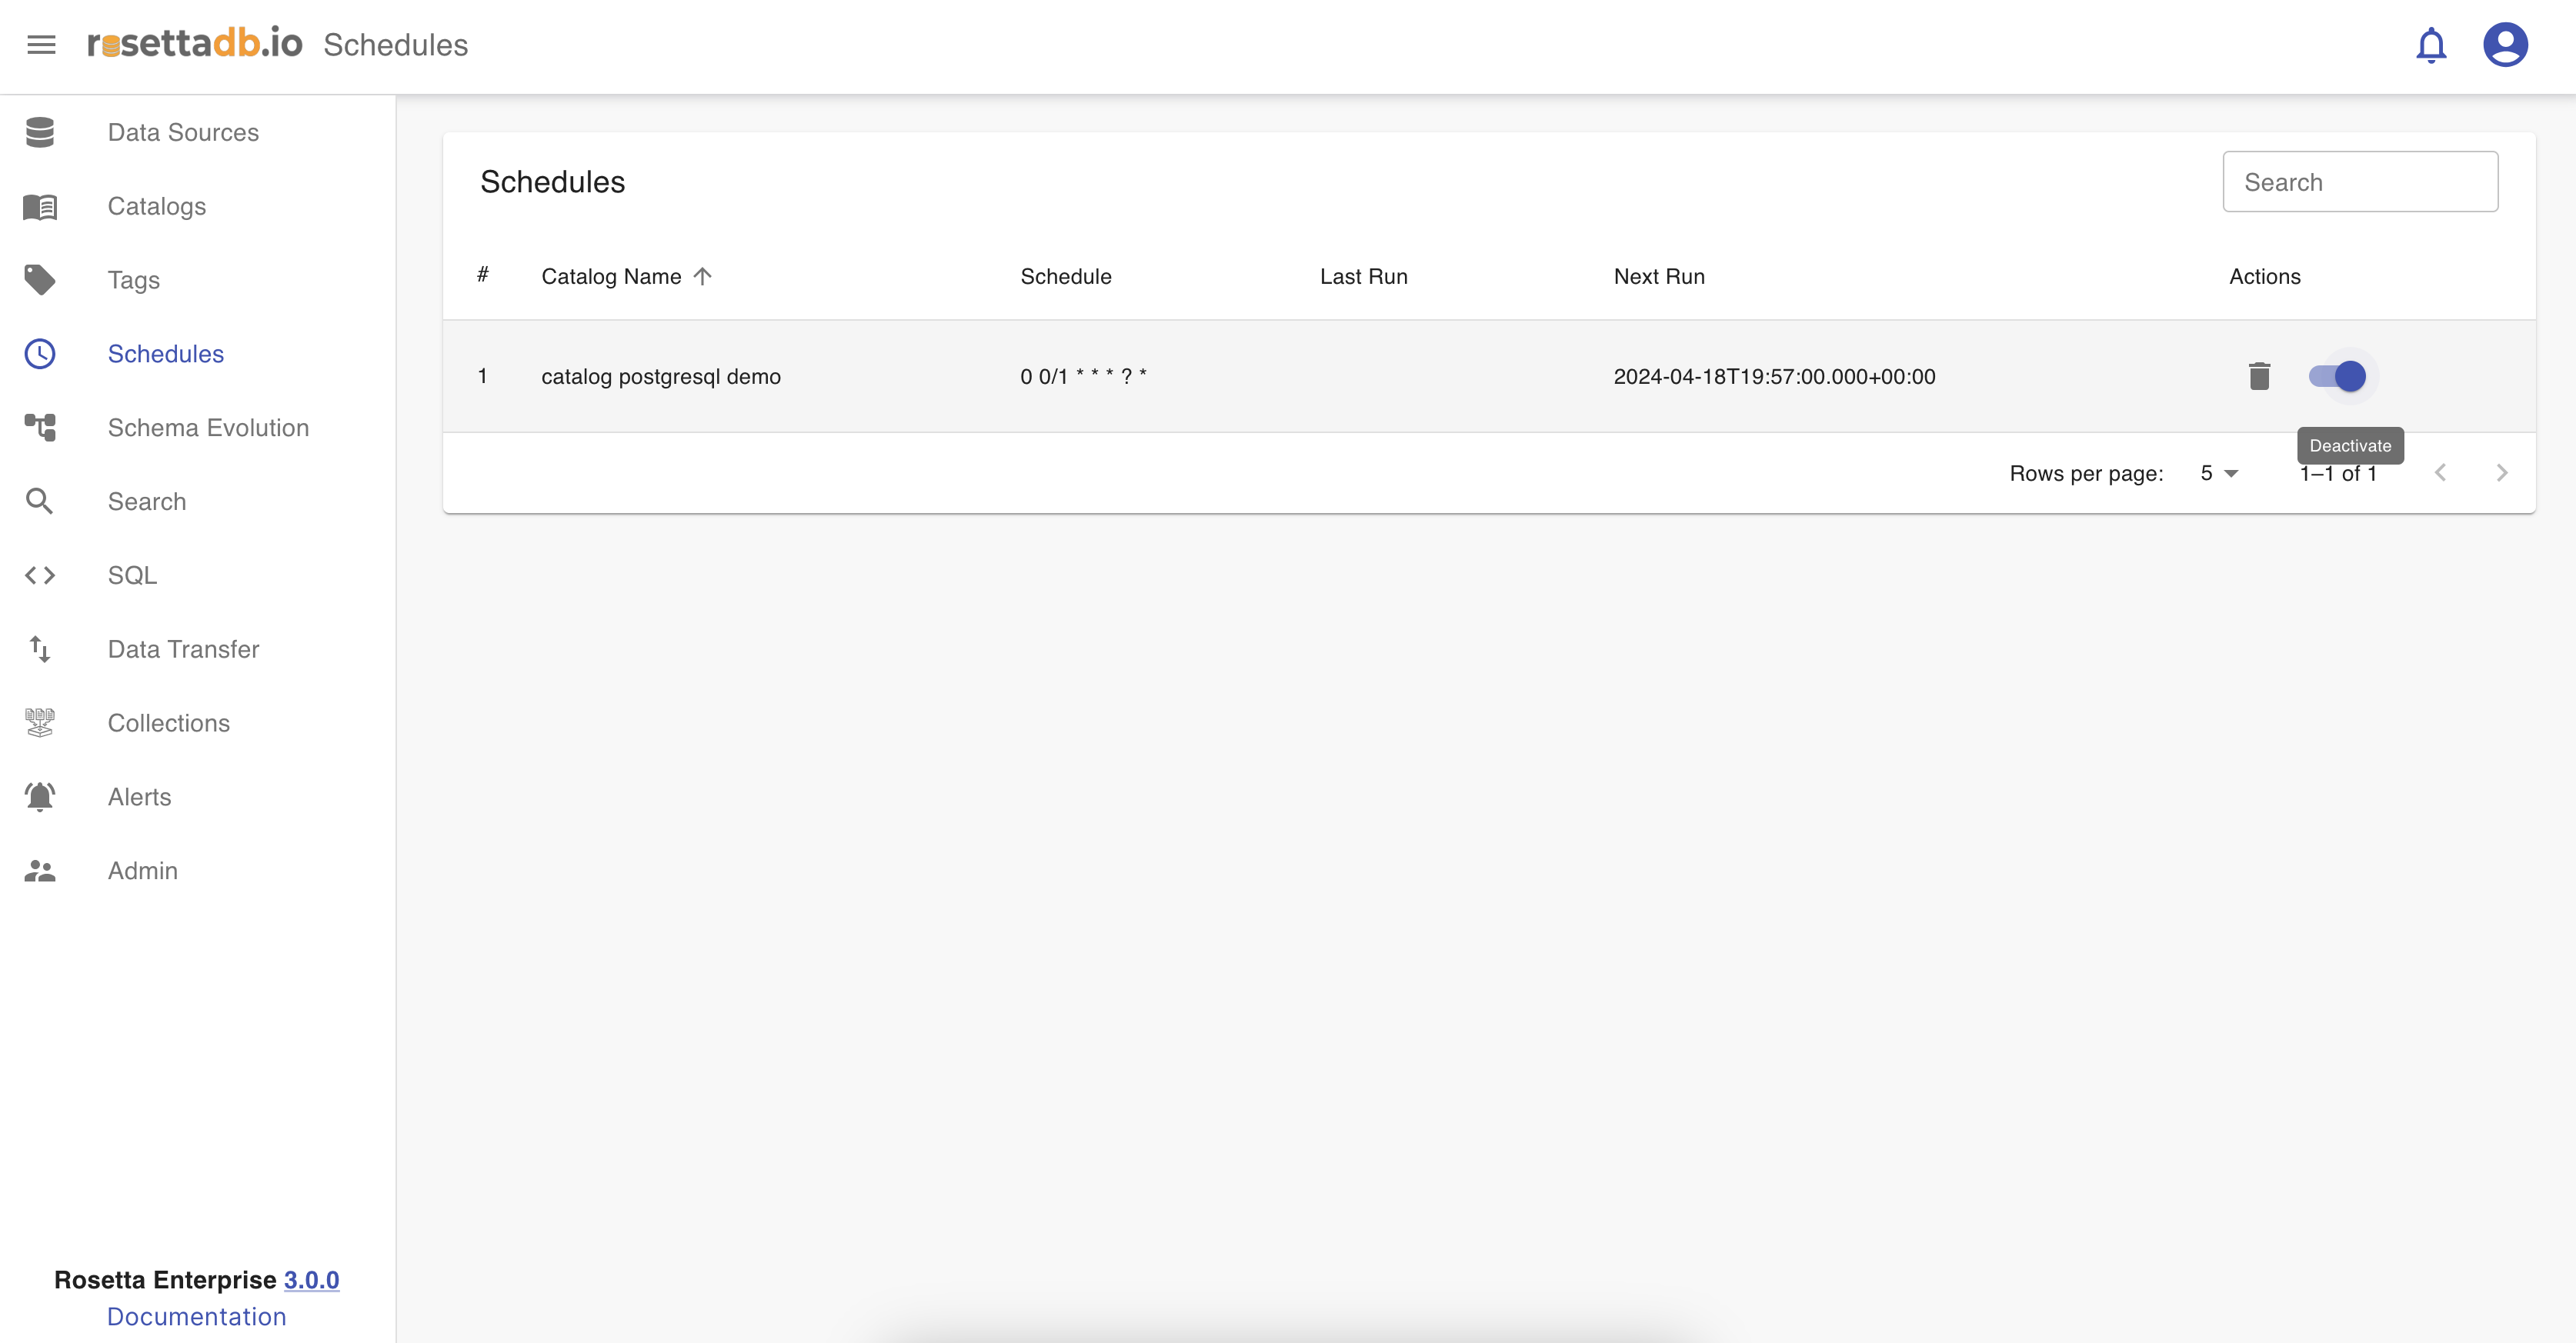Go to the next table page
The height and width of the screenshot is (1343, 2576).
coord(2502,473)
